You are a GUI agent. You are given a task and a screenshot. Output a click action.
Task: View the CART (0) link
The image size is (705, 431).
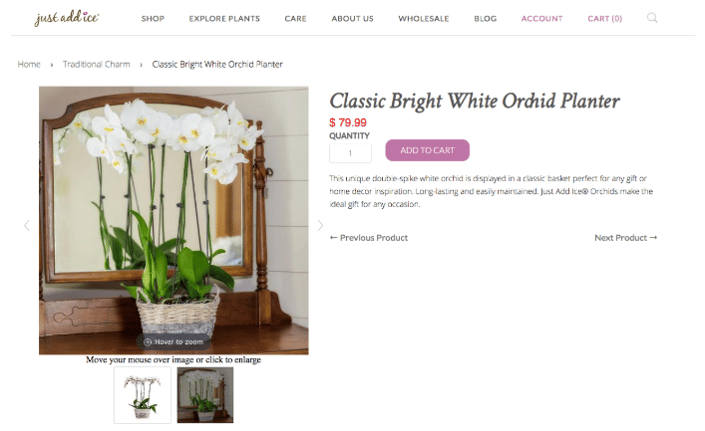[605, 19]
